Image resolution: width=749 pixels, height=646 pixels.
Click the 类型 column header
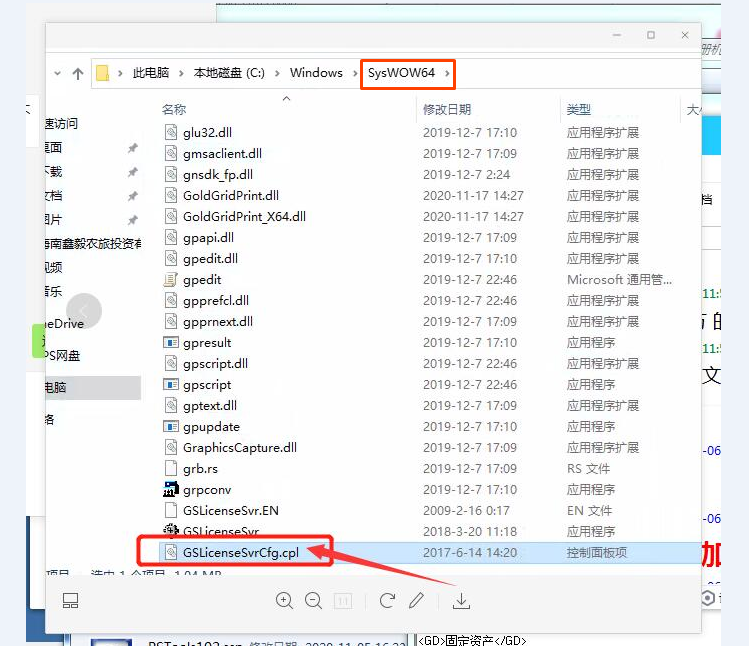[x=578, y=109]
